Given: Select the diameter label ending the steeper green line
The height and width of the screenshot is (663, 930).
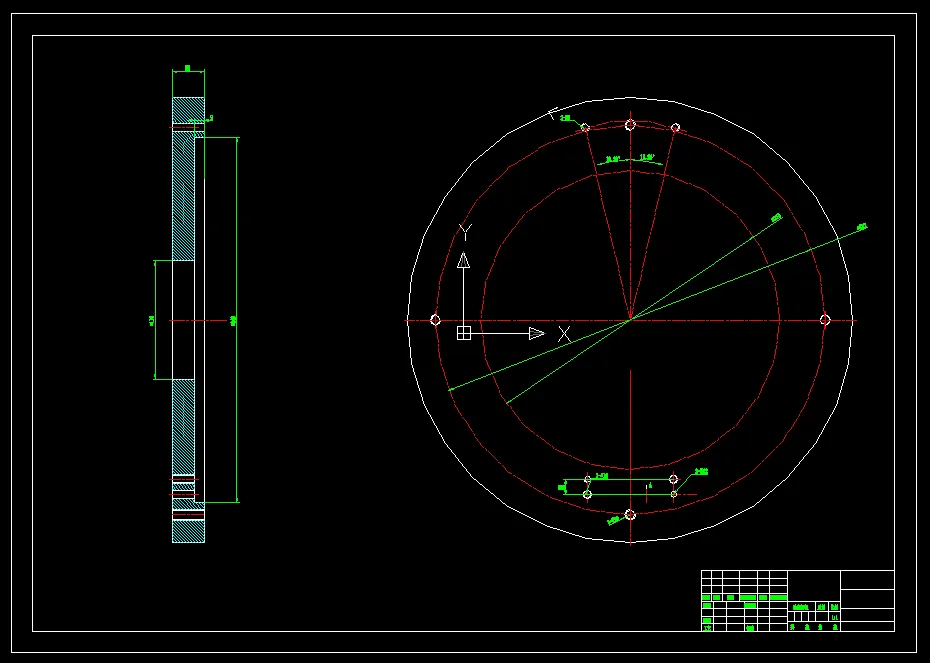Looking at the screenshot, I should (776, 218).
